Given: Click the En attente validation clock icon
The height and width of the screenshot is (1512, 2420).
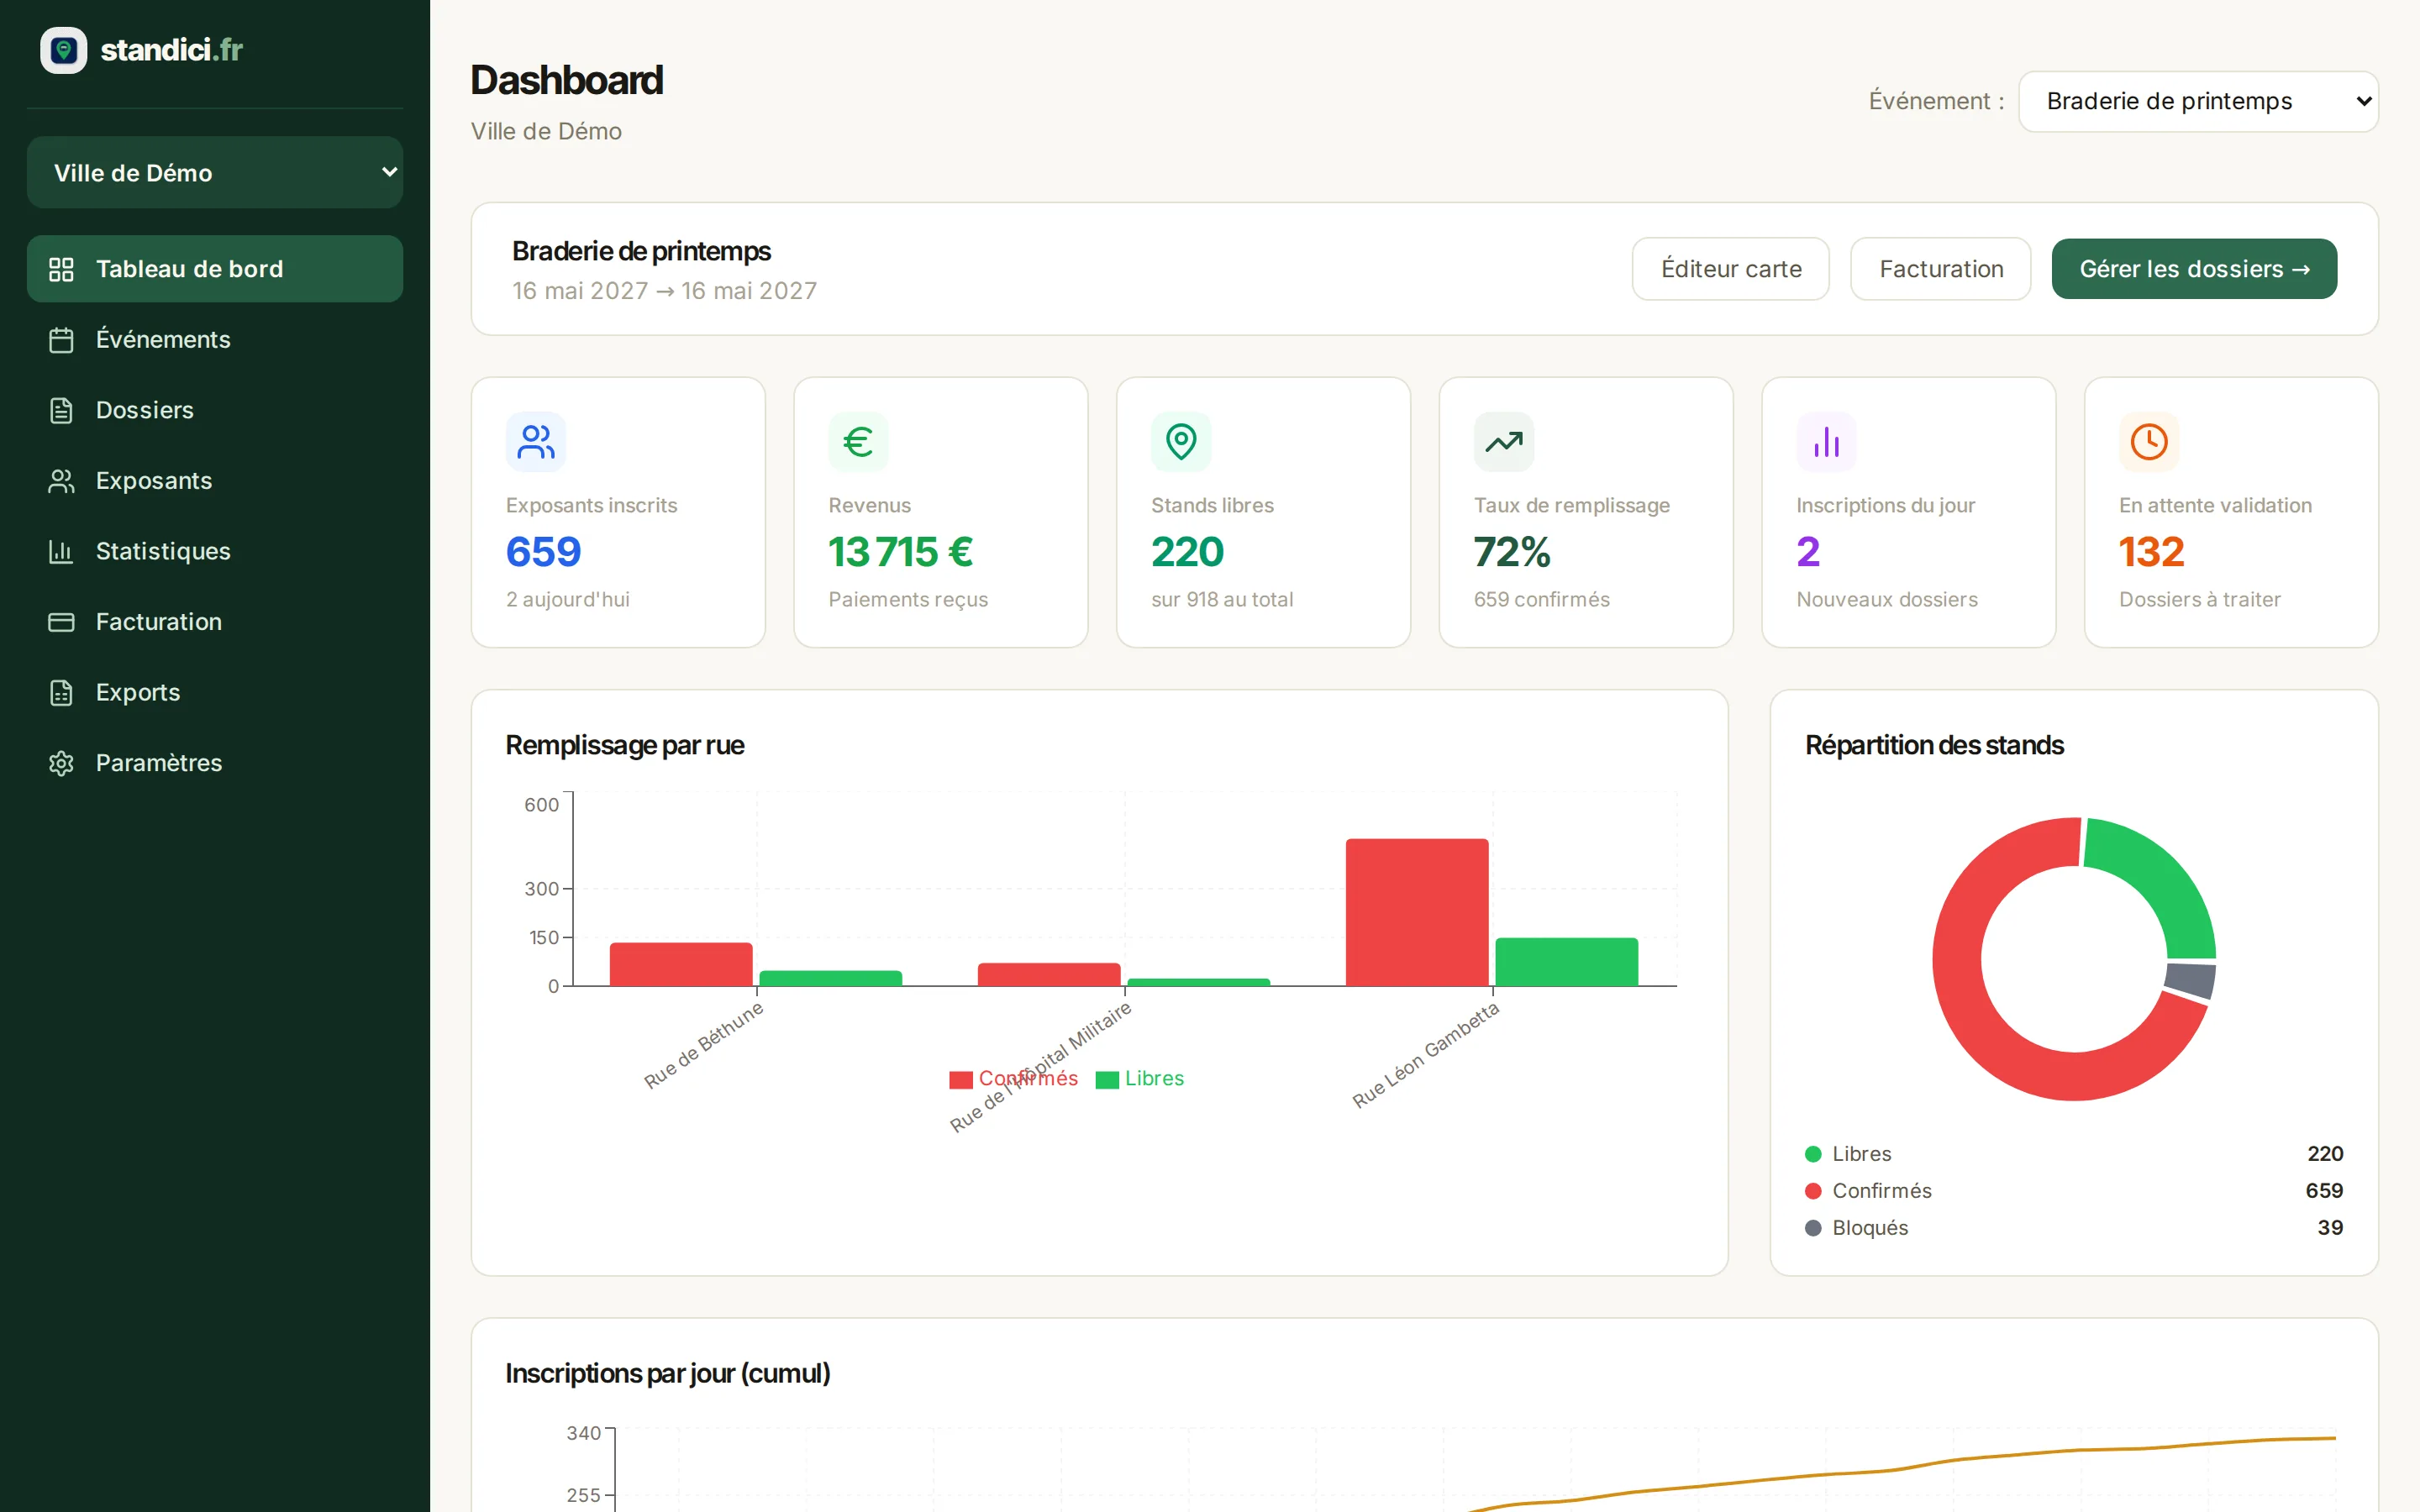Looking at the screenshot, I should coord(2149,442).
